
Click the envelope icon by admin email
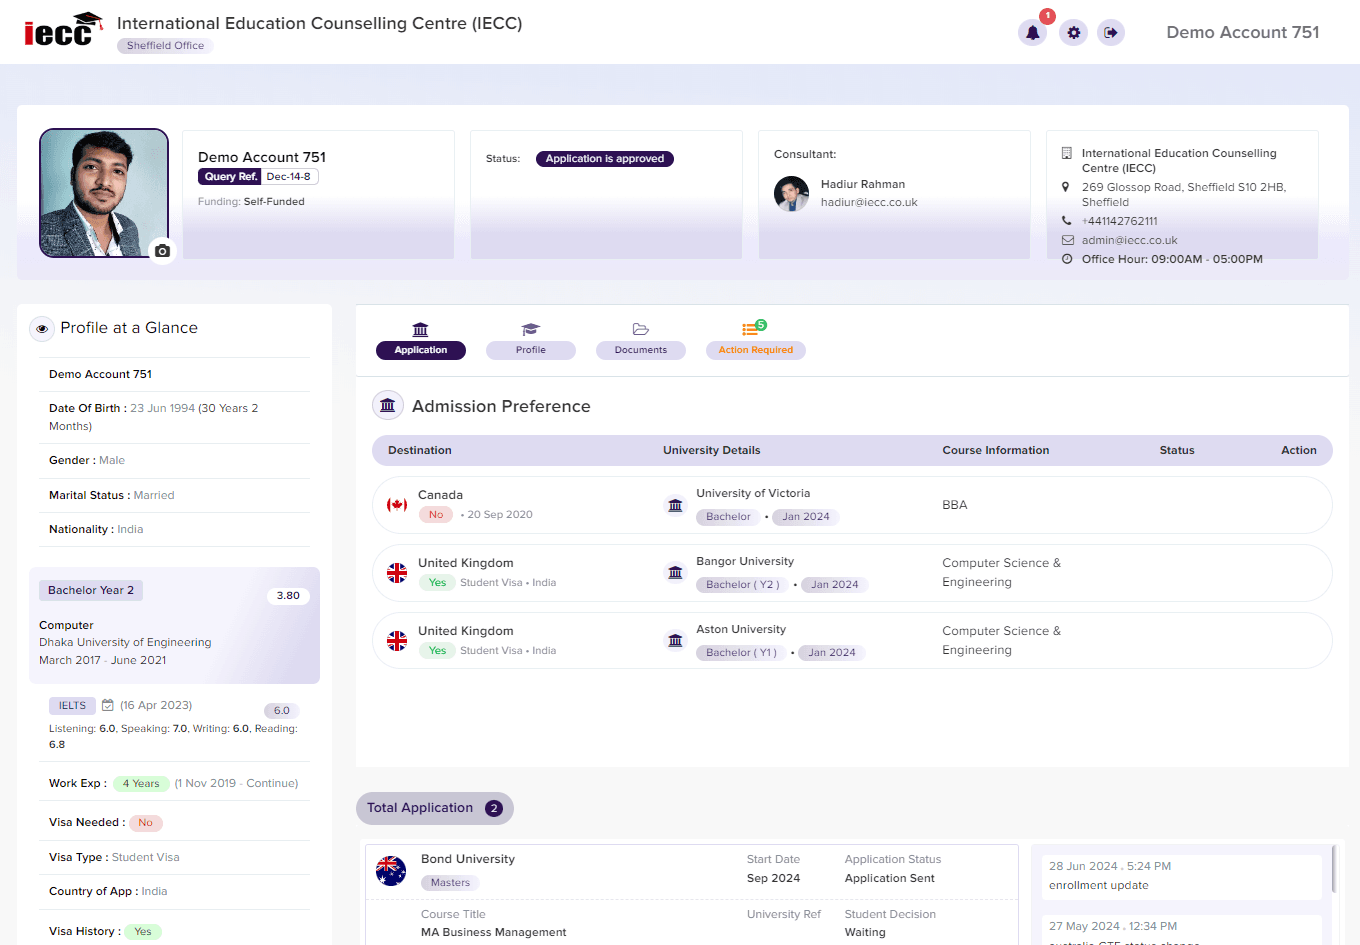pos(1067,240)
